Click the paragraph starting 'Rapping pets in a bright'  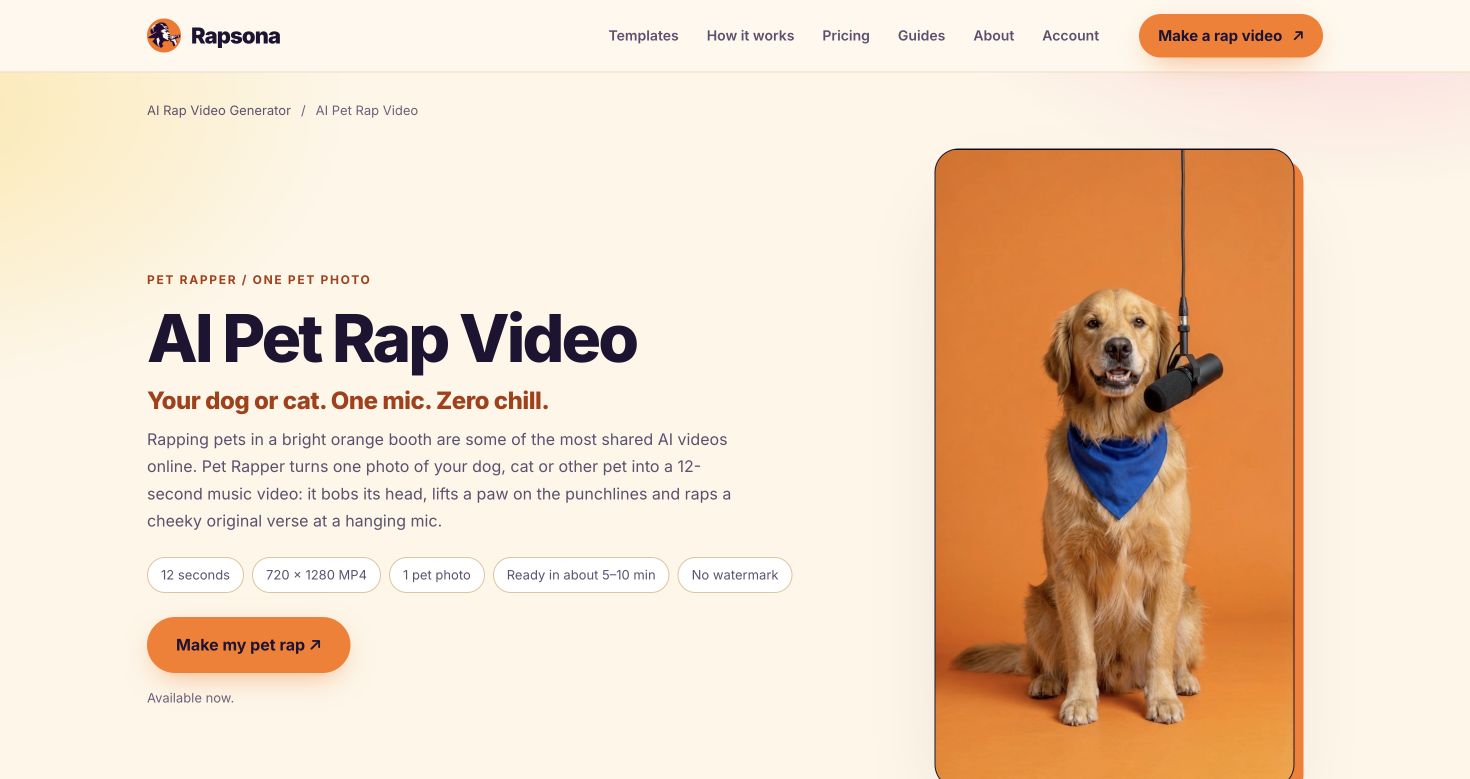point(440,480)
